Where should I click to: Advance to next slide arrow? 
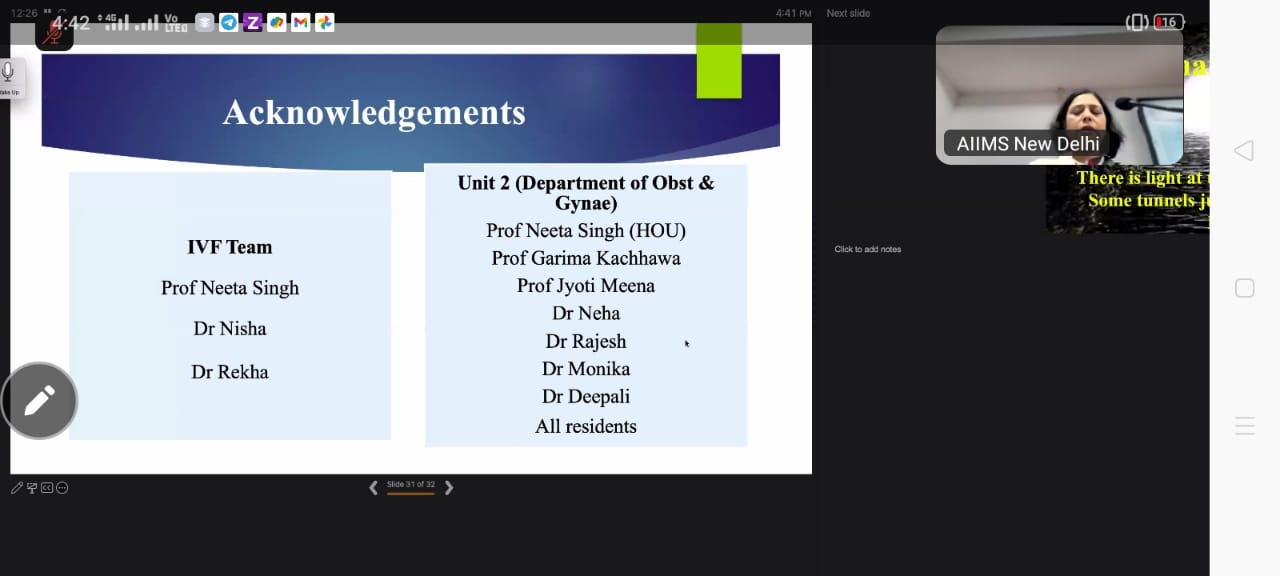pos(449,488)
